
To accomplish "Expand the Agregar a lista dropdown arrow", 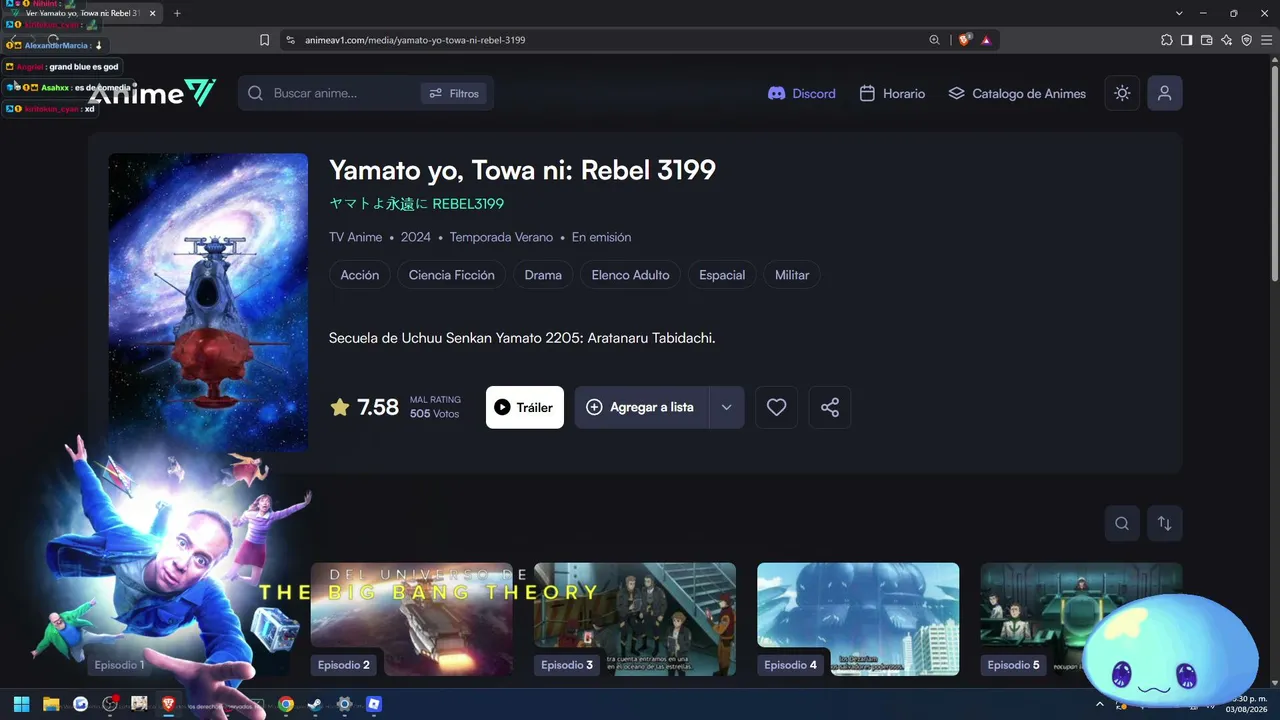I will tap(727, 407).
